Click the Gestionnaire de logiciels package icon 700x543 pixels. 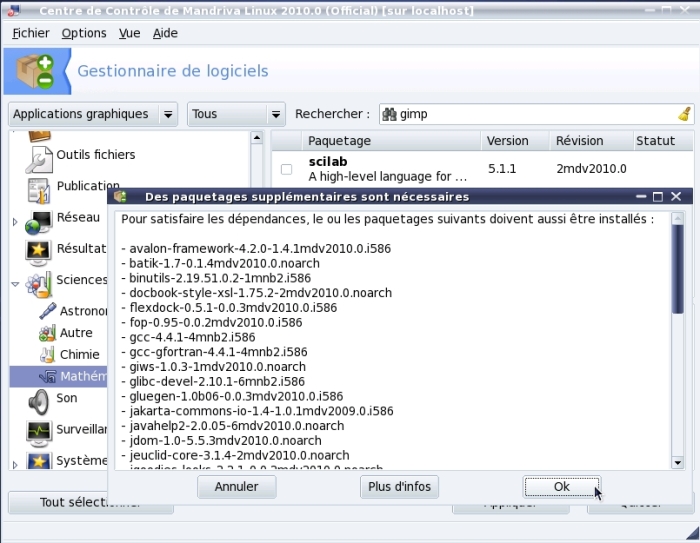pos(34,71)
